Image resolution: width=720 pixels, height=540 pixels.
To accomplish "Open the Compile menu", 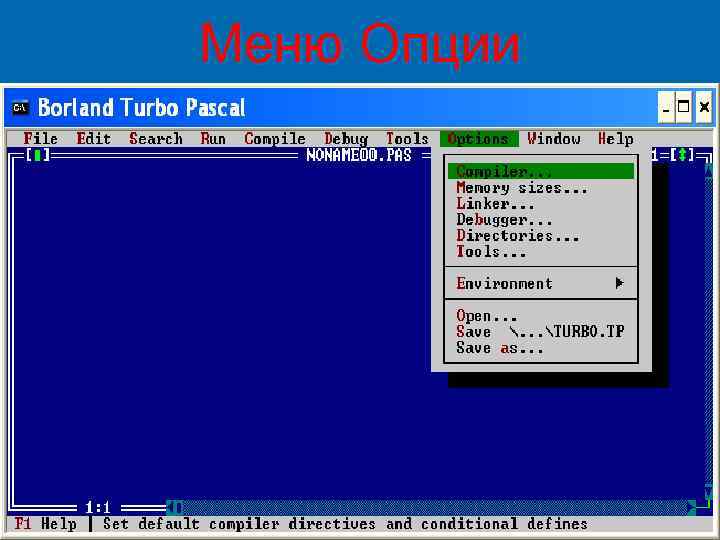I will (275, 139).
